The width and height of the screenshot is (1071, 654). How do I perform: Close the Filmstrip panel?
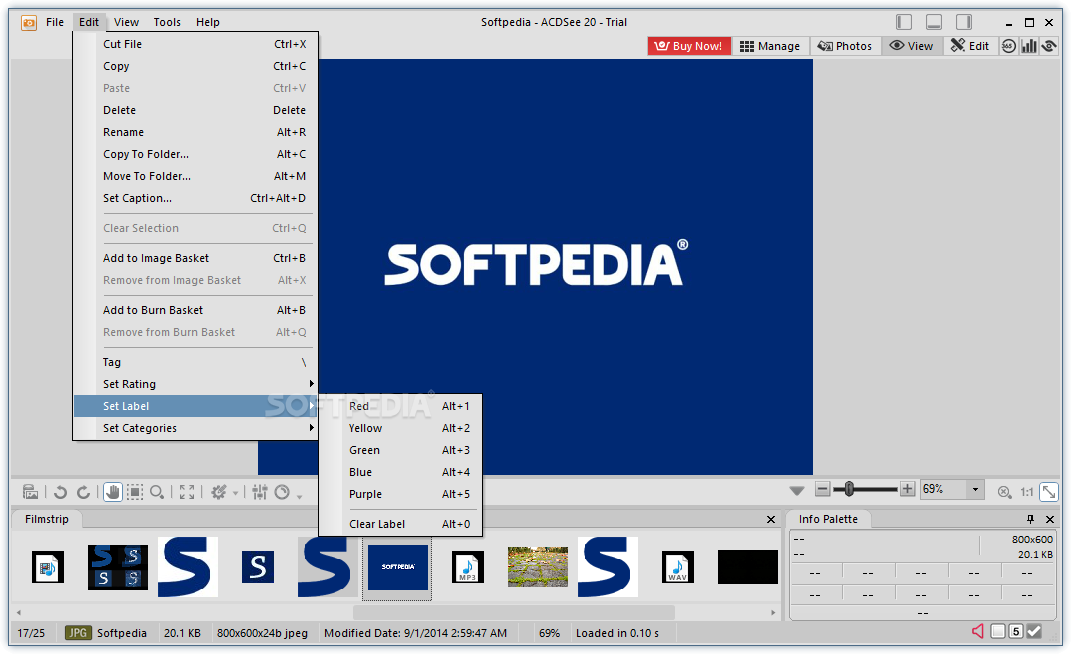[x=771, y=520]
